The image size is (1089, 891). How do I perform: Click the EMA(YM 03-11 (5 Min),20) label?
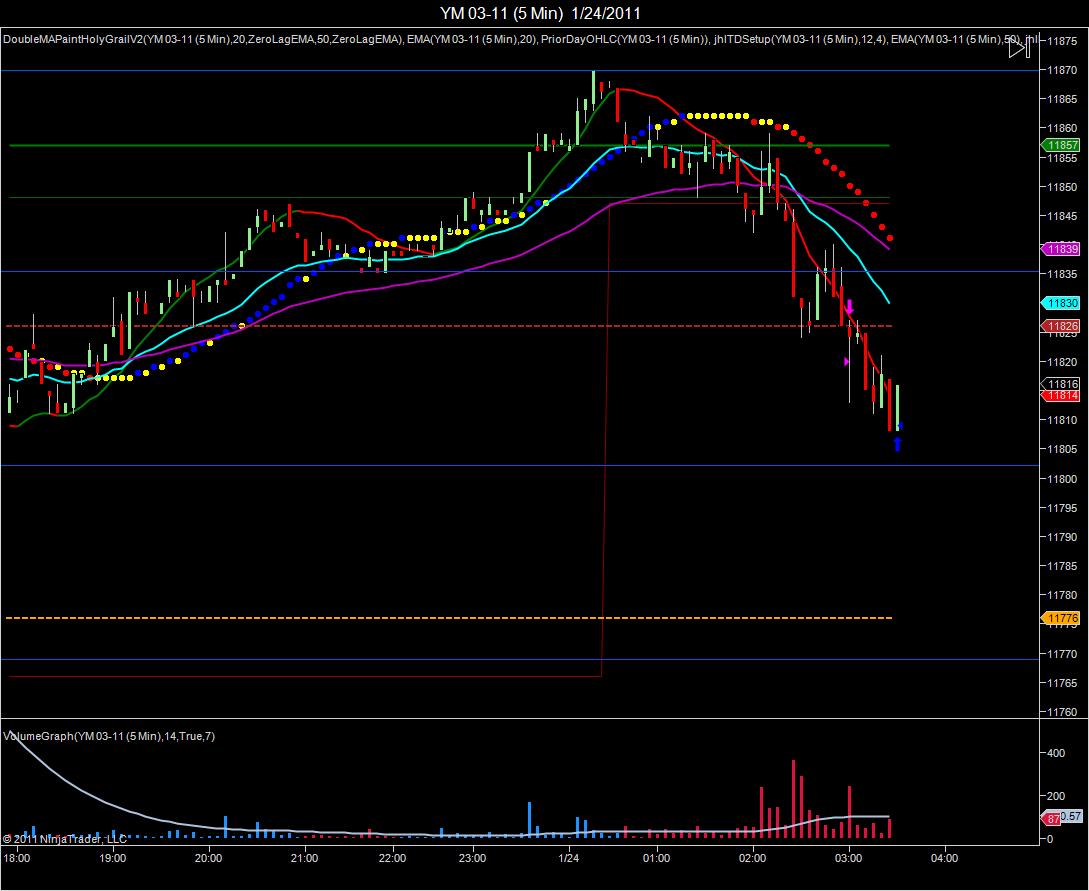(472, 39)
